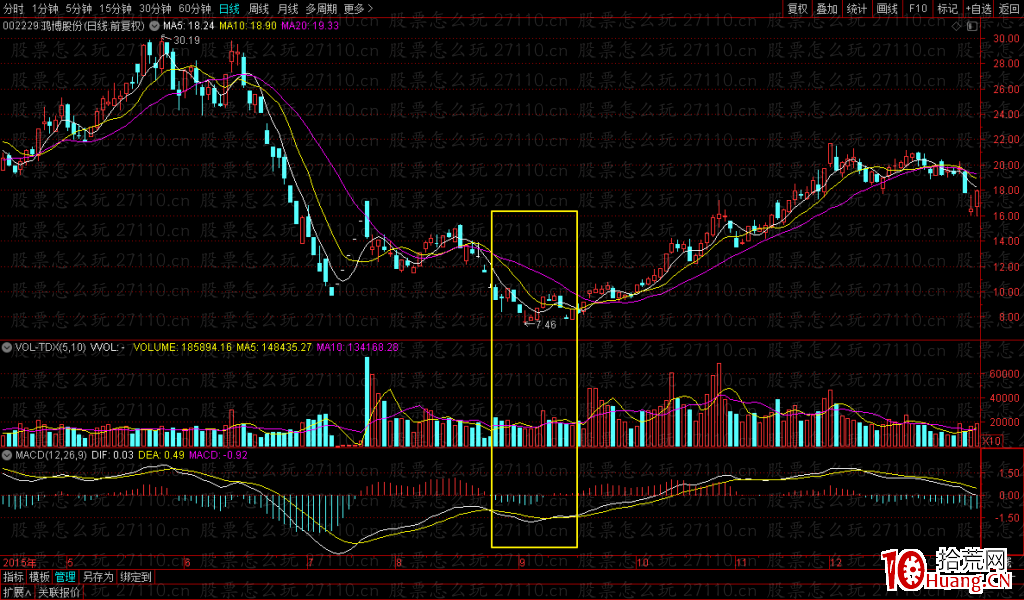Switch to 月线 monthly chart
The width and height of the screenshot is (1024, 600).
[x=287, y=8]
